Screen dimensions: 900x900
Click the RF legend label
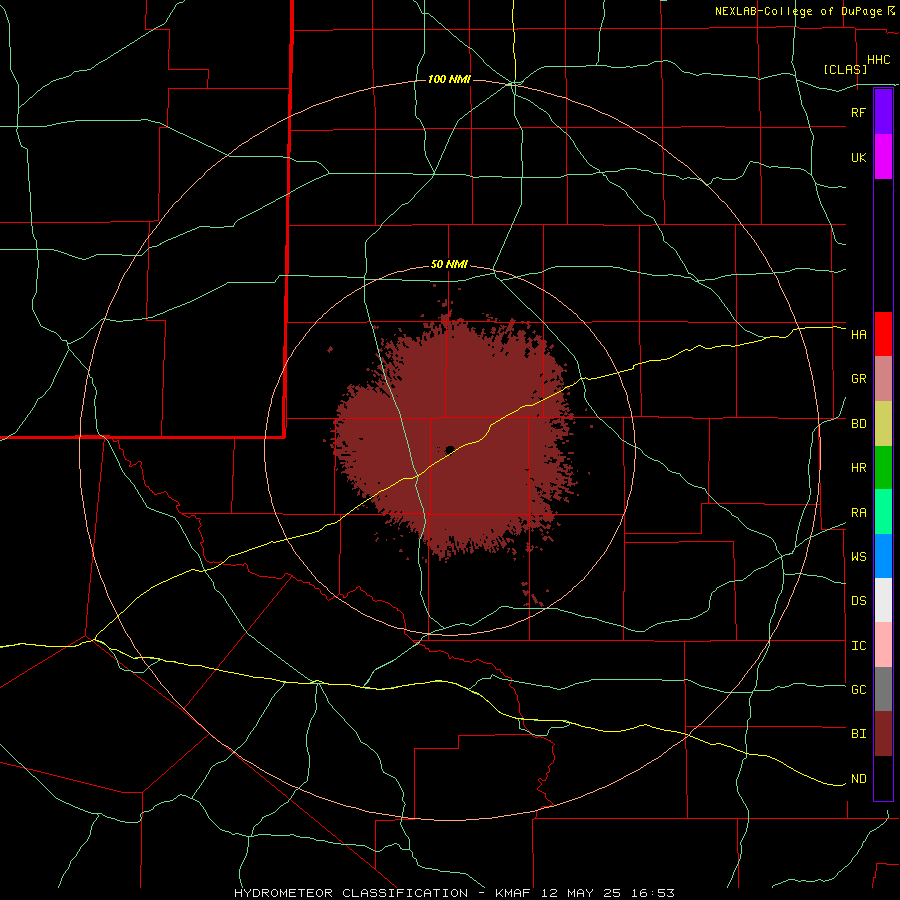pyautogui.click(x=858, y=112)
